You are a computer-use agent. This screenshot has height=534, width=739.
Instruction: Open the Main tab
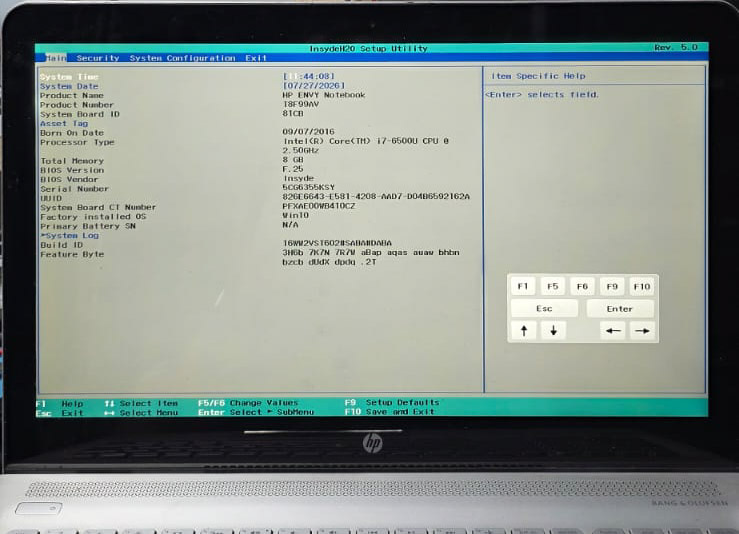tap(56, 58)
